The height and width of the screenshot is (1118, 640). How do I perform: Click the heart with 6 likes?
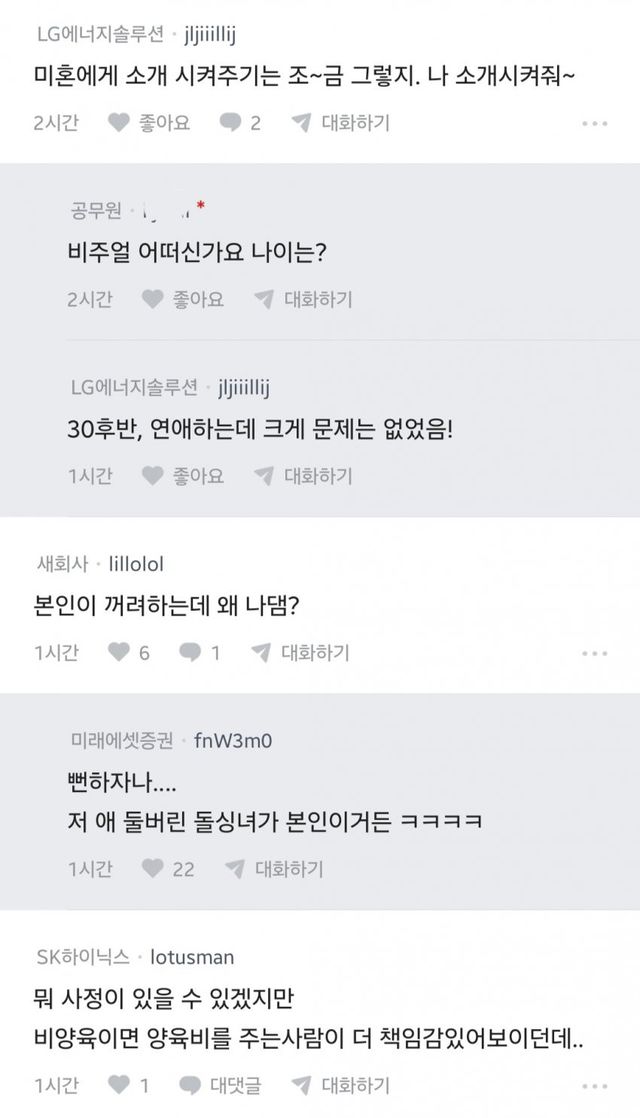pyautogui.click(x=119, y=653)
